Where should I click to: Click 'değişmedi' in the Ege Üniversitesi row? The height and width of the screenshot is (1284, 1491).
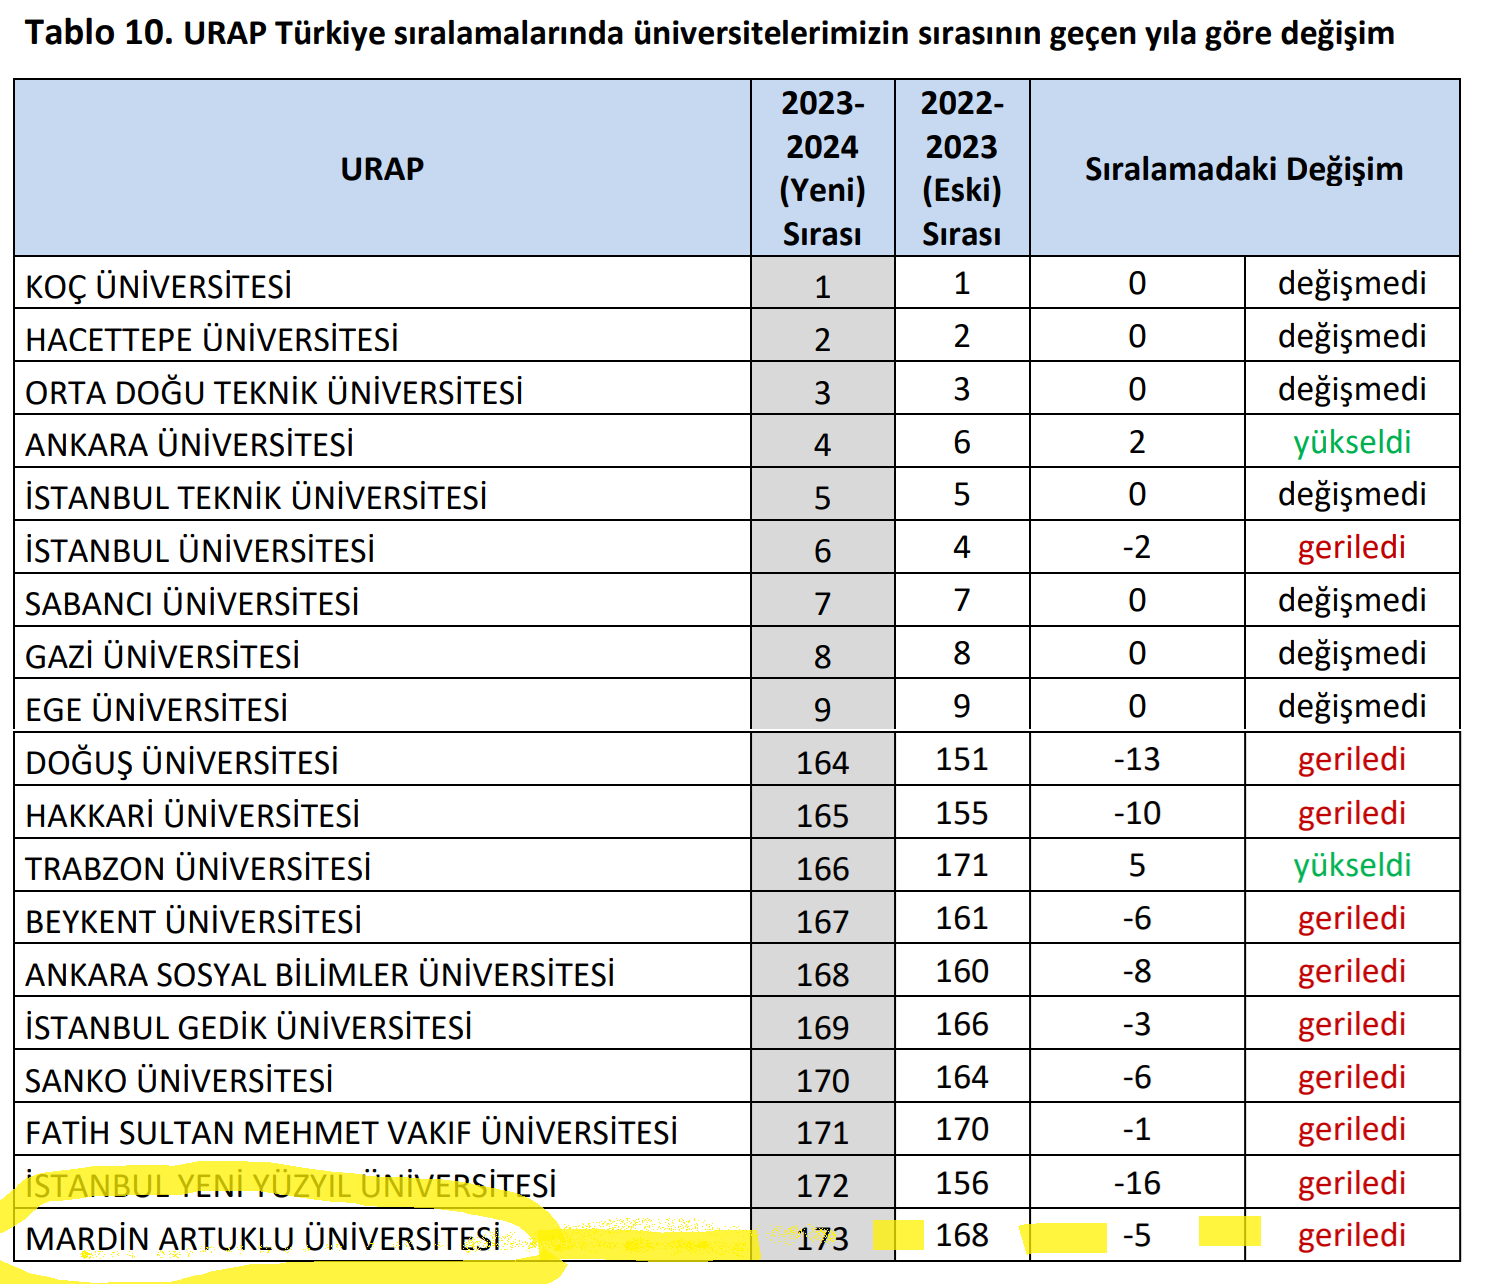1352,706
